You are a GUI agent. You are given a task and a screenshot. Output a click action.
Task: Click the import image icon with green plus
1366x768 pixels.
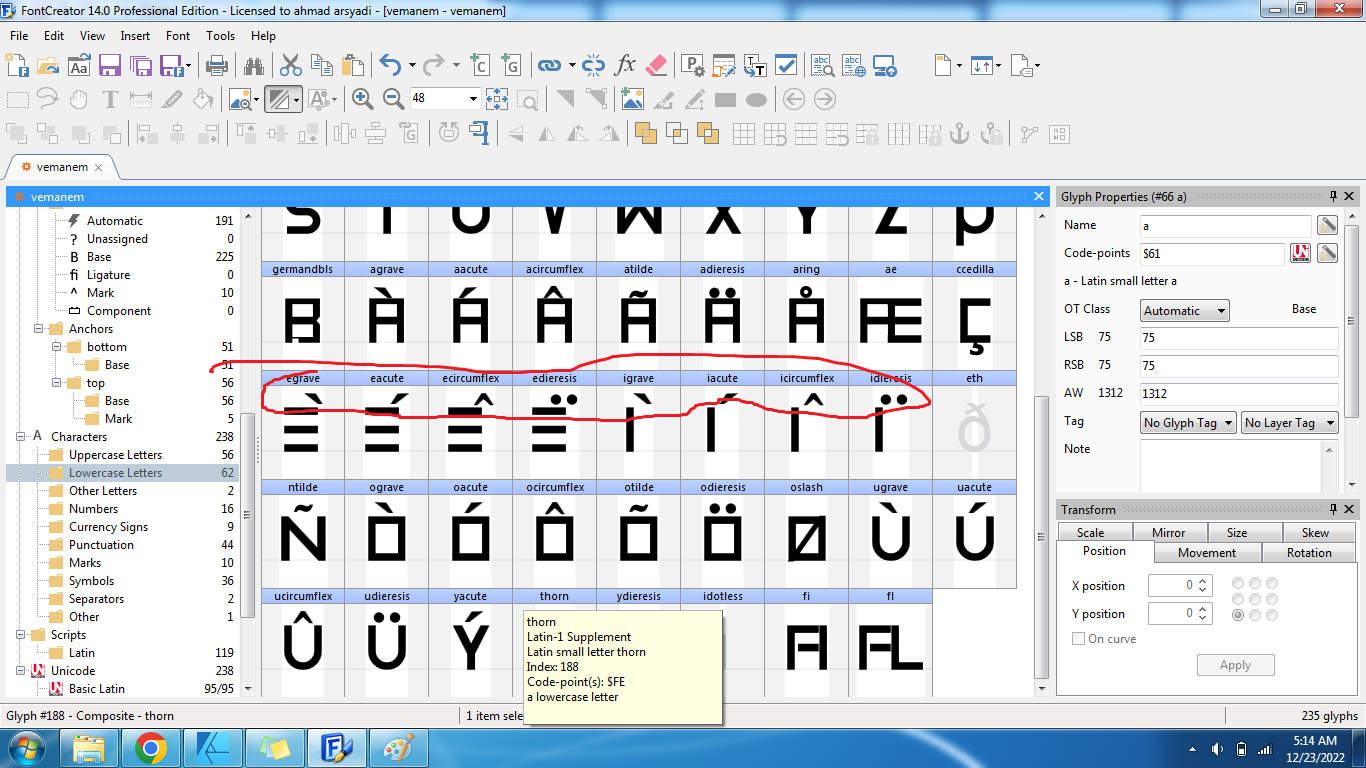(x=632, y=98)
